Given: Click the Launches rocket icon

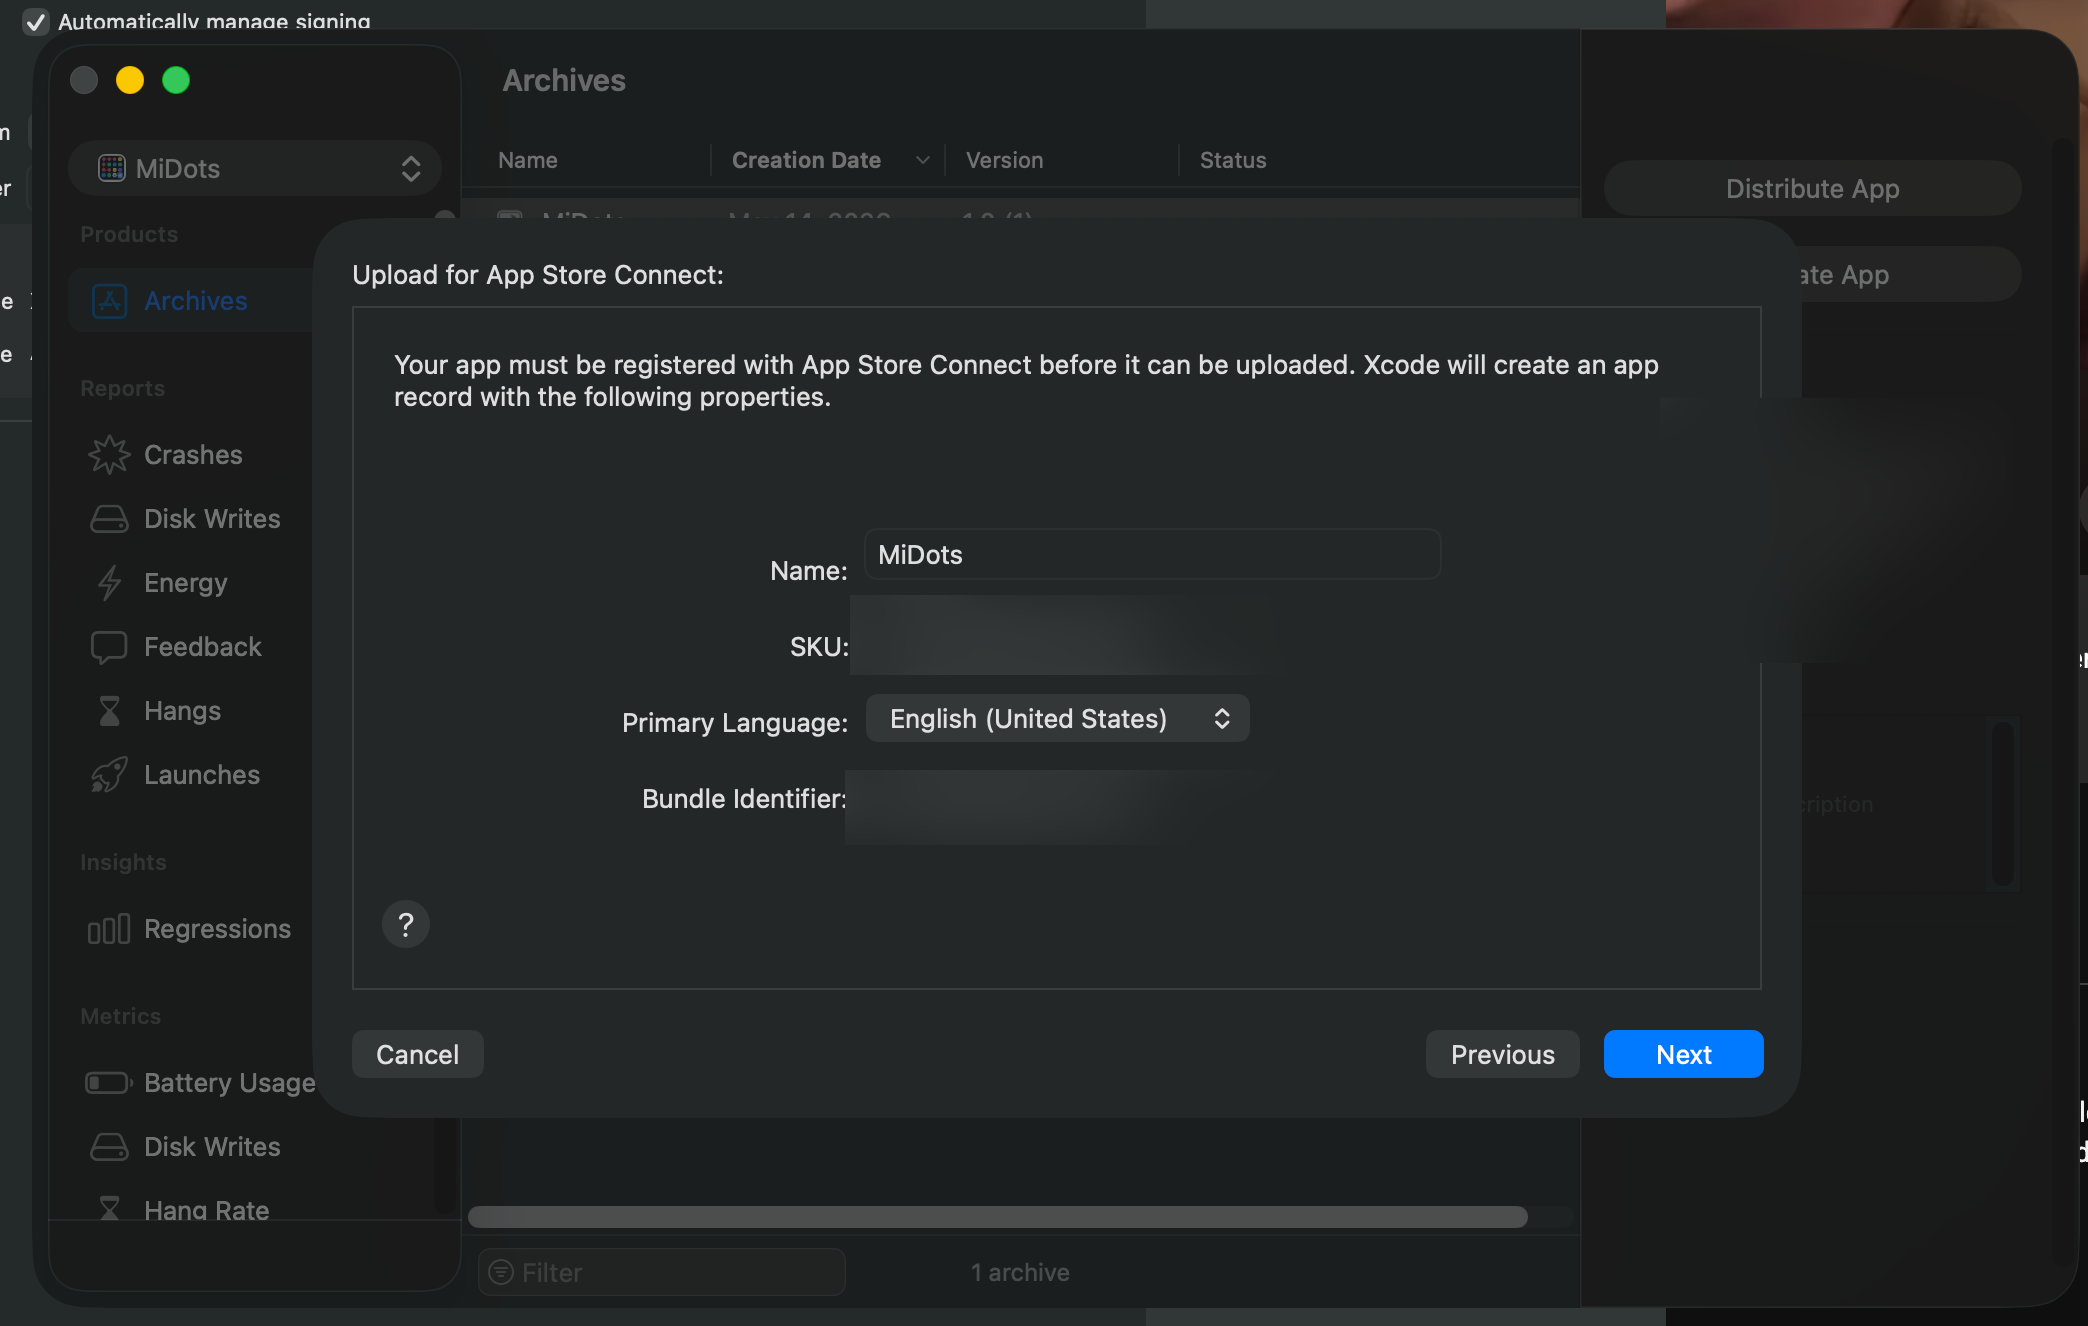Looking at the screenshot, I should point(109,774).
